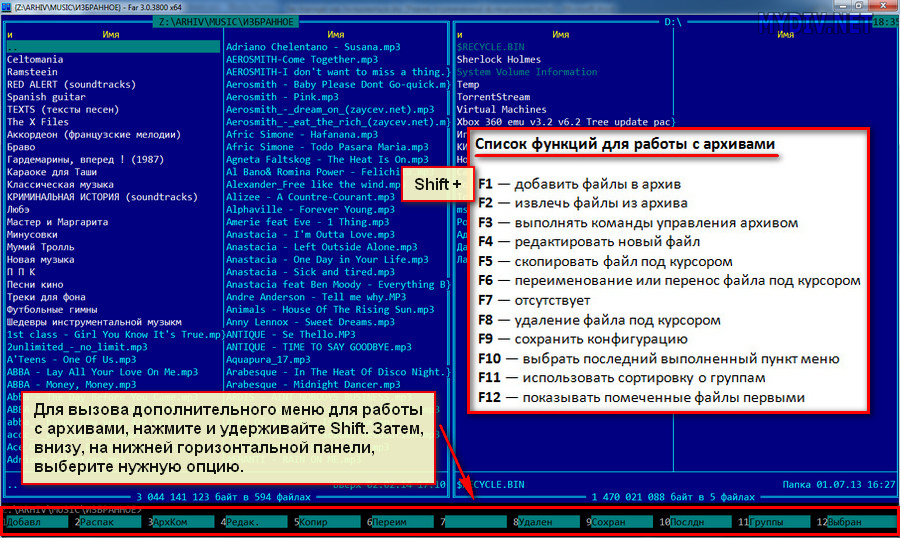Select Новая музыка folder
This screenshot has width=900, height=538.
(40, 260)
